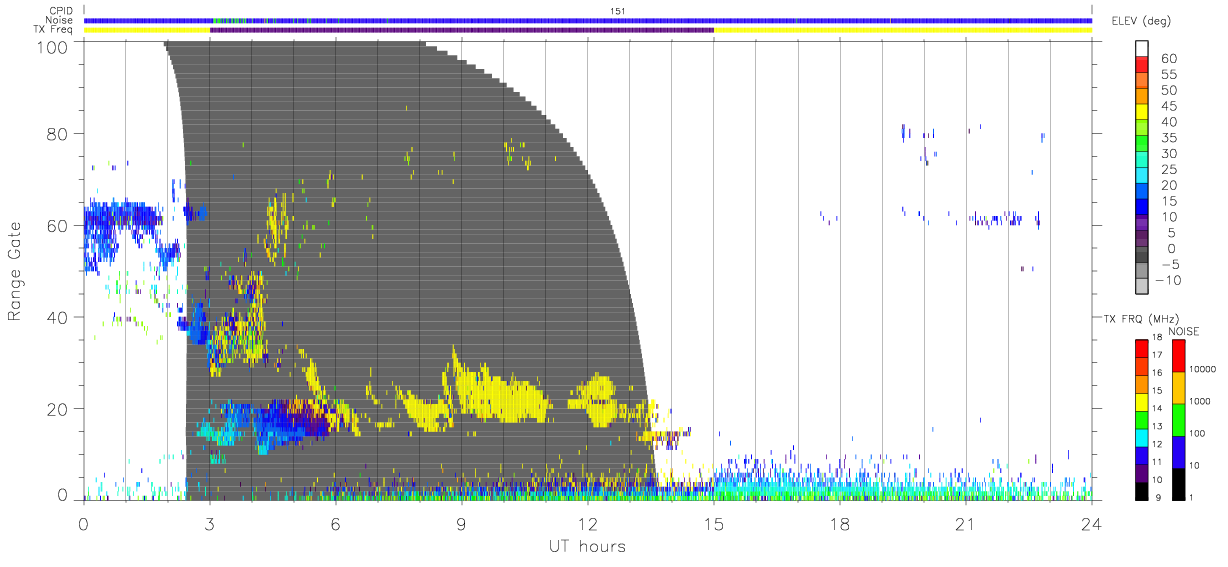This screenshot has height=567, width=1228.
Task: Pick the red top segment of the NOISE colorbar
Action: tap(1177, 355)
